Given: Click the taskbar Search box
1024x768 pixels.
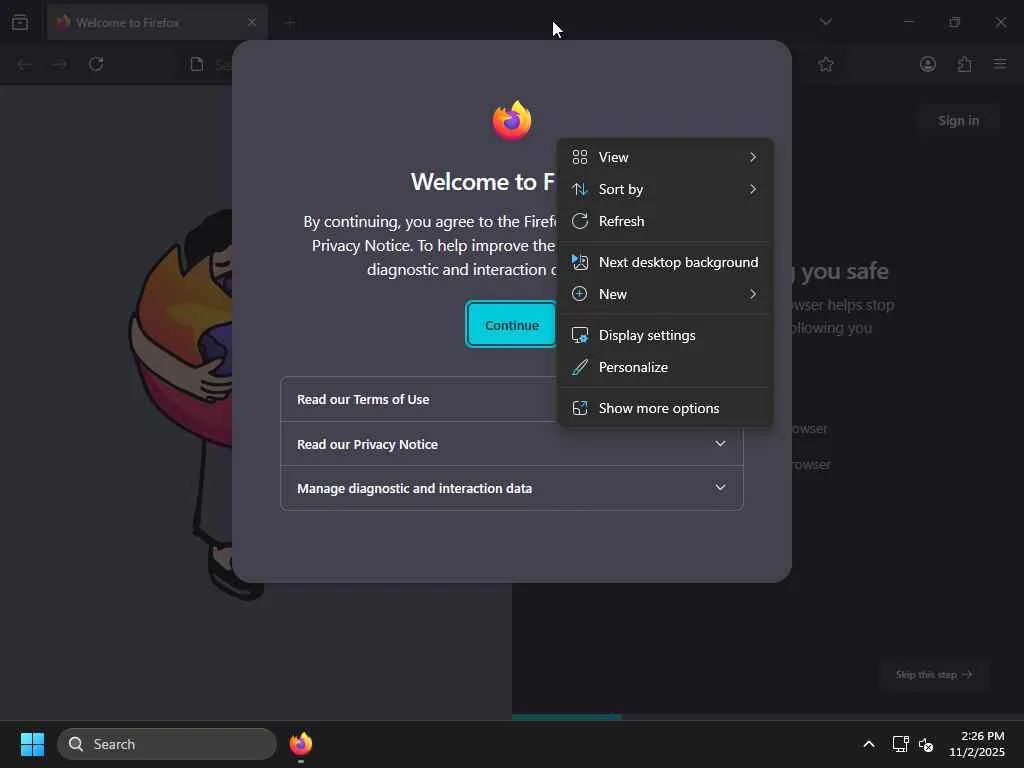Looking at the screenshot, I should (x=167, y=744).
